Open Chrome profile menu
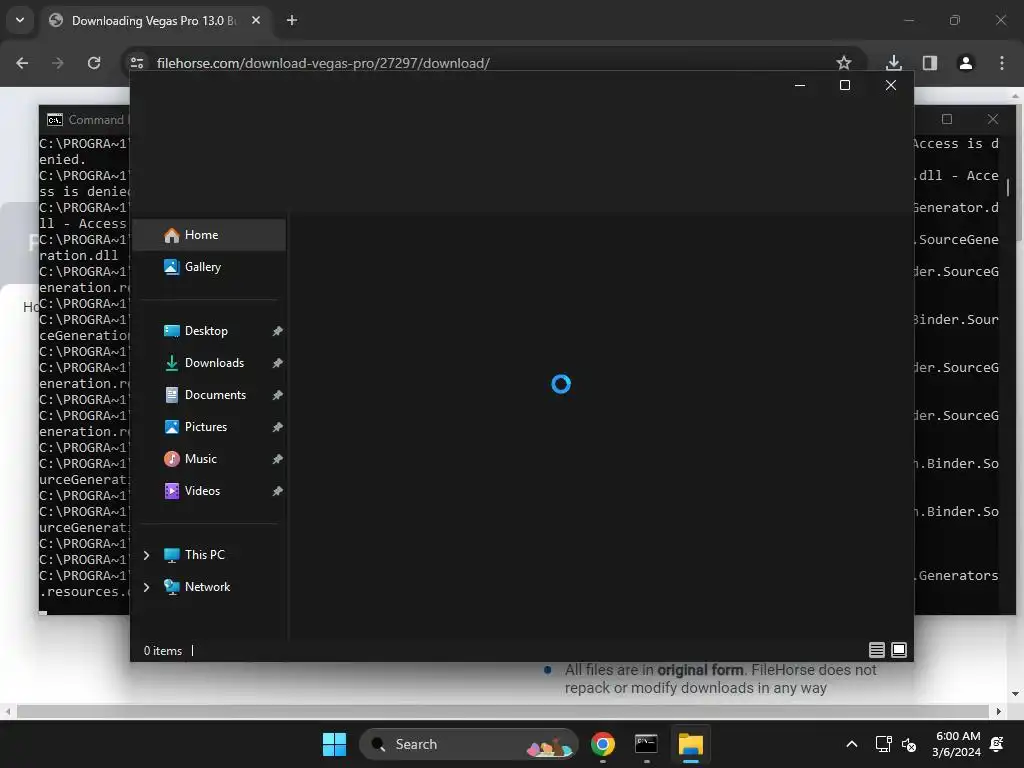The image size is (1024, 768). pos(965,63)
